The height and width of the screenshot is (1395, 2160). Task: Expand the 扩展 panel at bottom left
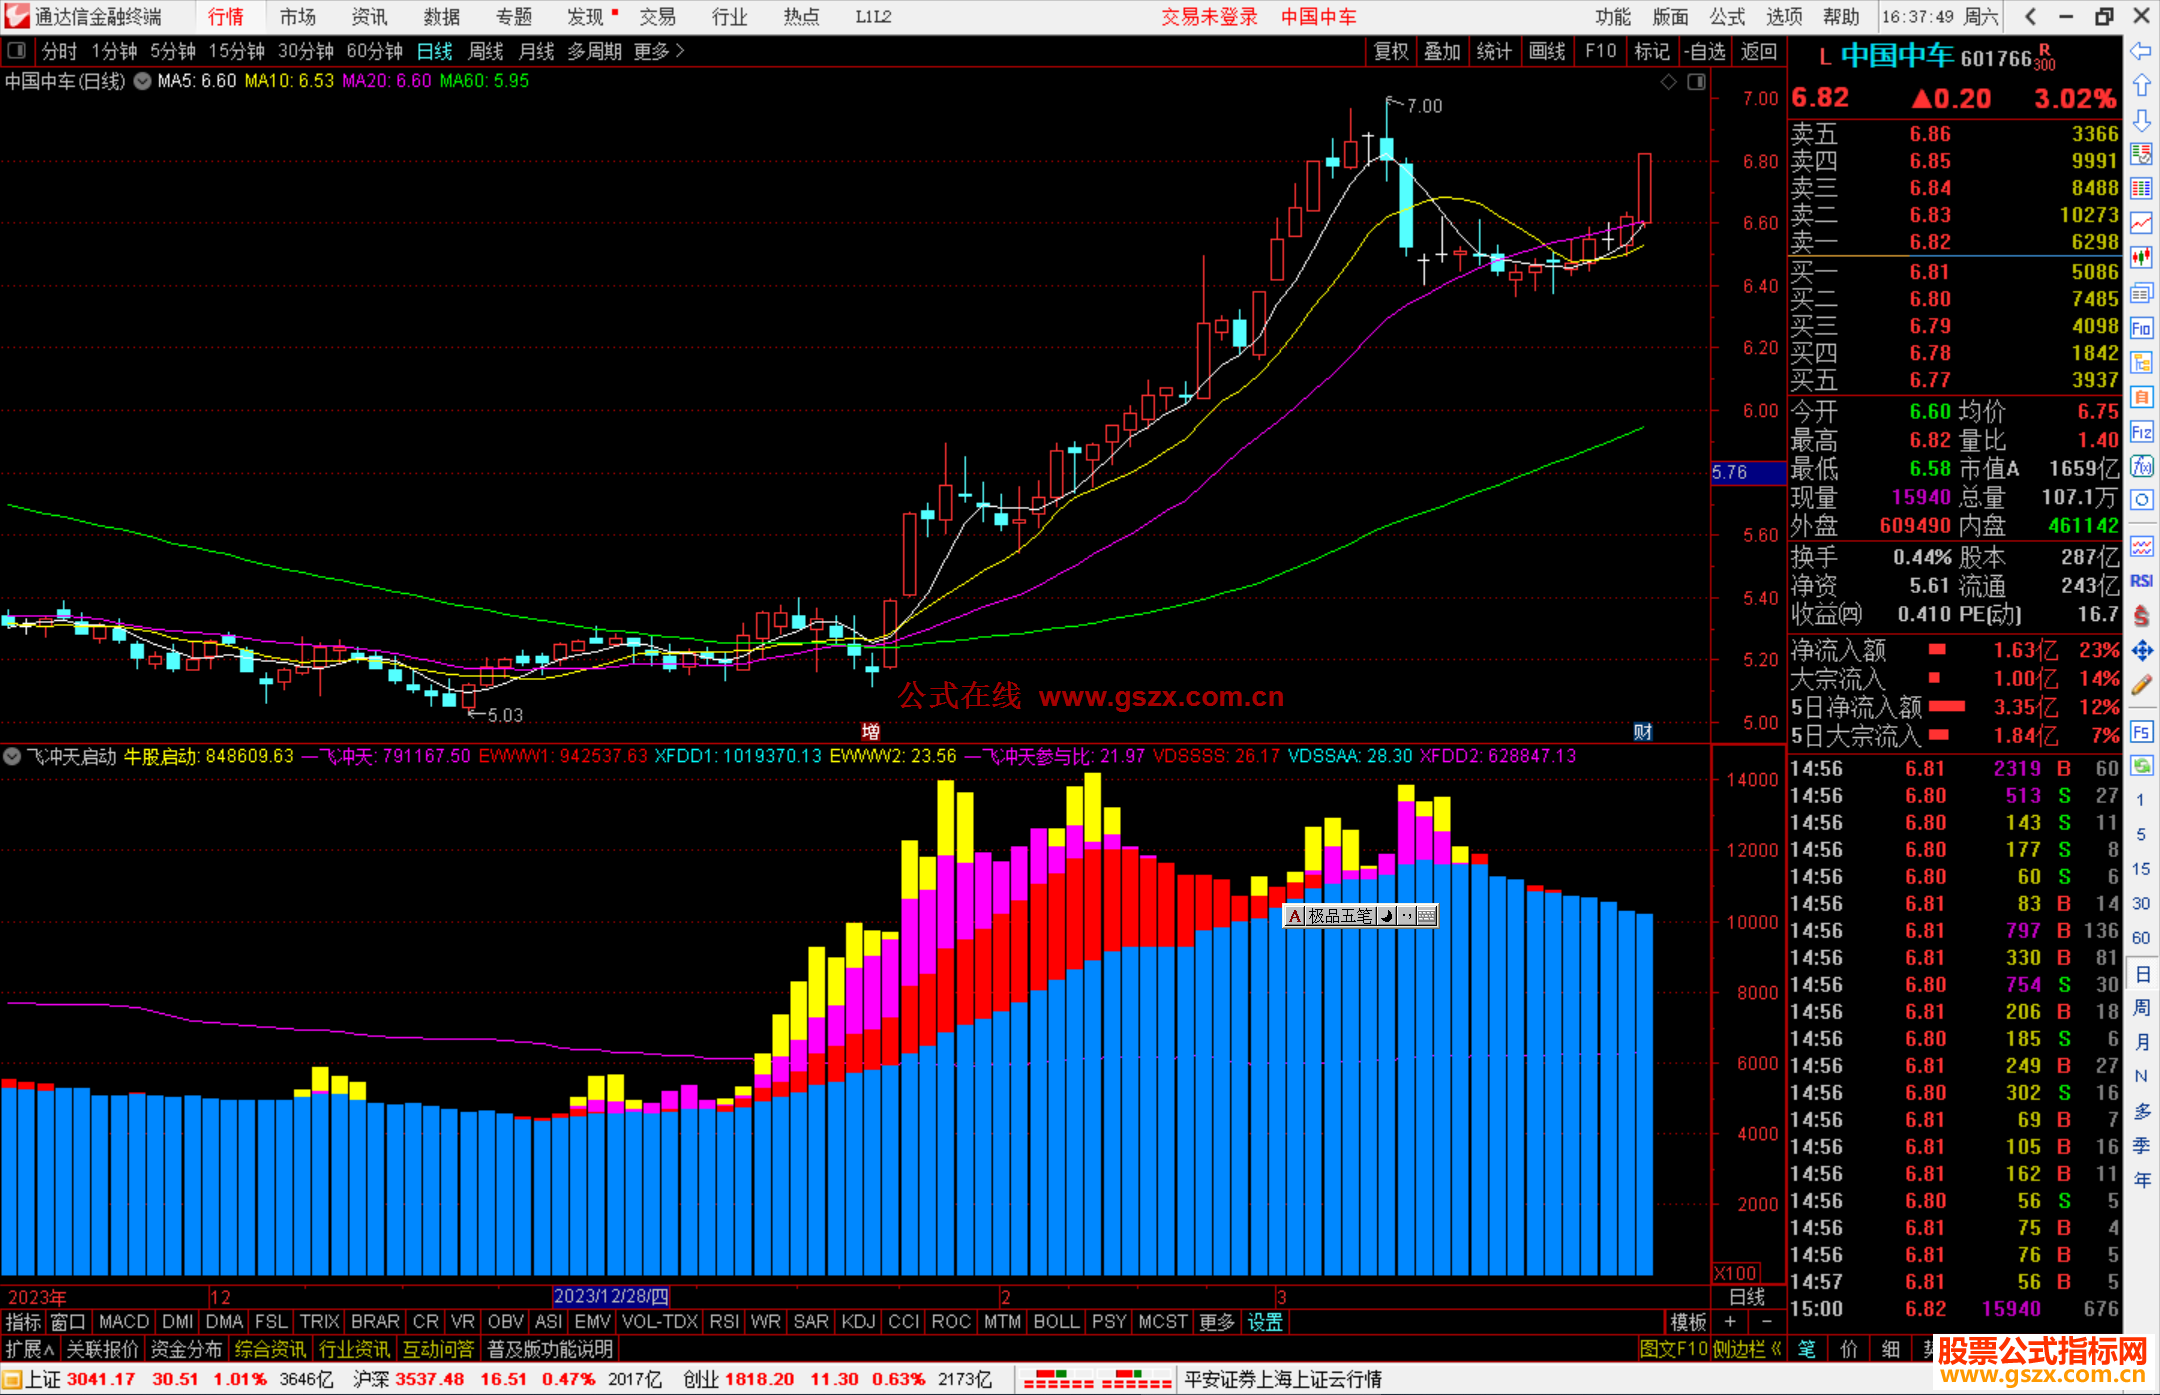[30, 1349]
